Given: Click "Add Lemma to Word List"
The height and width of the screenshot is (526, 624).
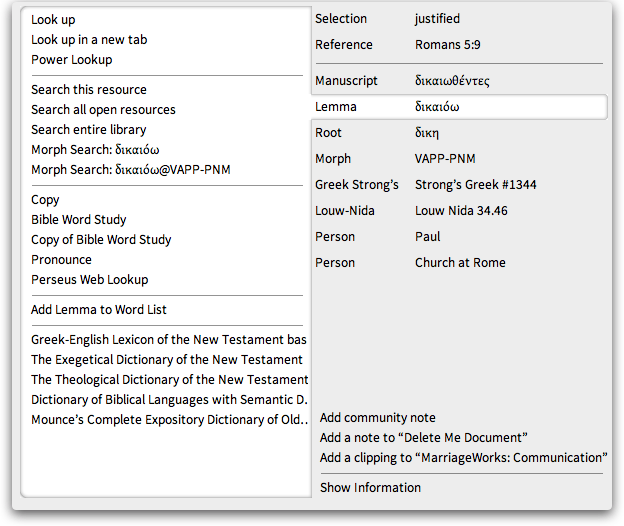Looking at the screenshot, I should tap(99, 310).
